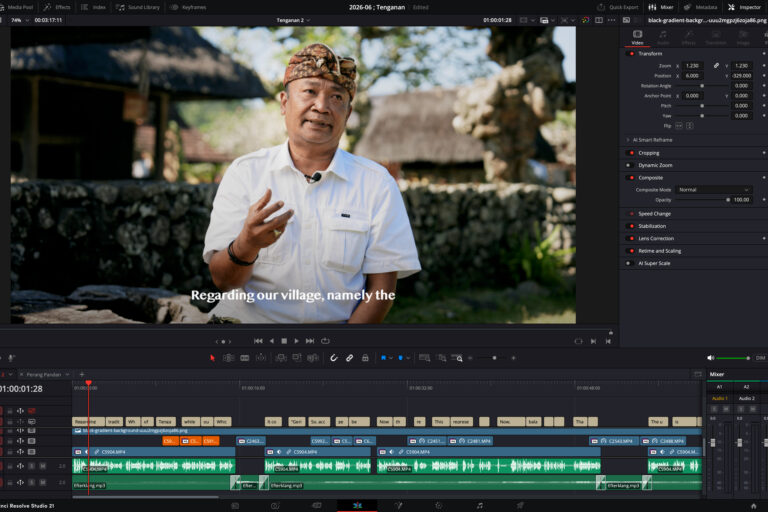Open the Keyframes panel in top bar
Screen dimensions: 768x512
coord(188,7)
